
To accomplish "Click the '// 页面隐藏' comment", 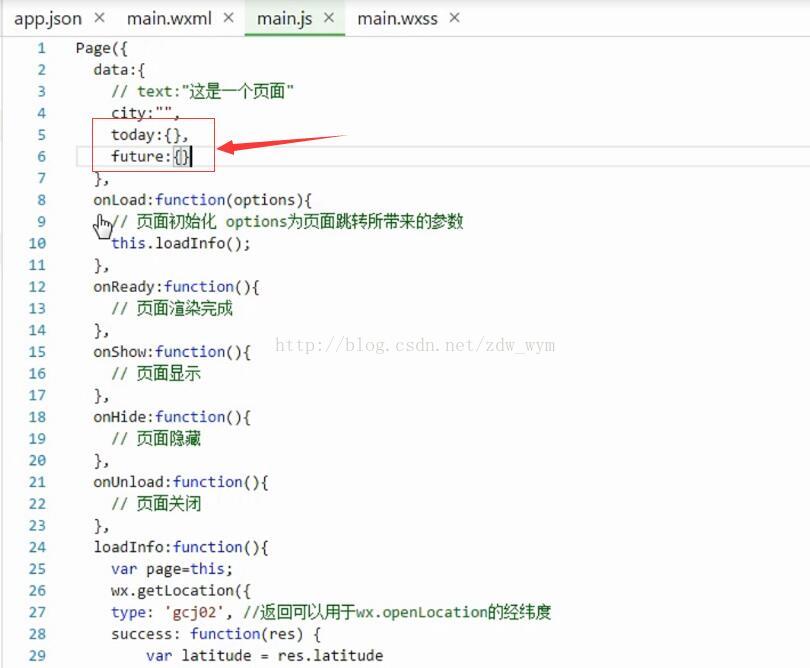I will coord(156,439).
